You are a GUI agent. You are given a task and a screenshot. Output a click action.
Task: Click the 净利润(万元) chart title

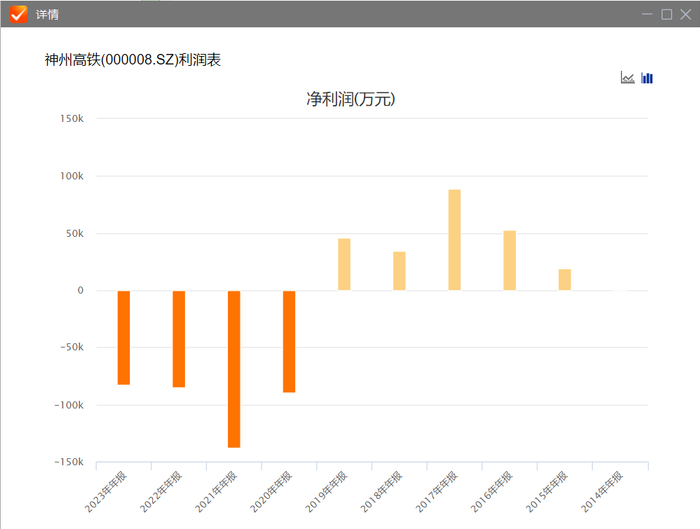click(x=350, y=99)
